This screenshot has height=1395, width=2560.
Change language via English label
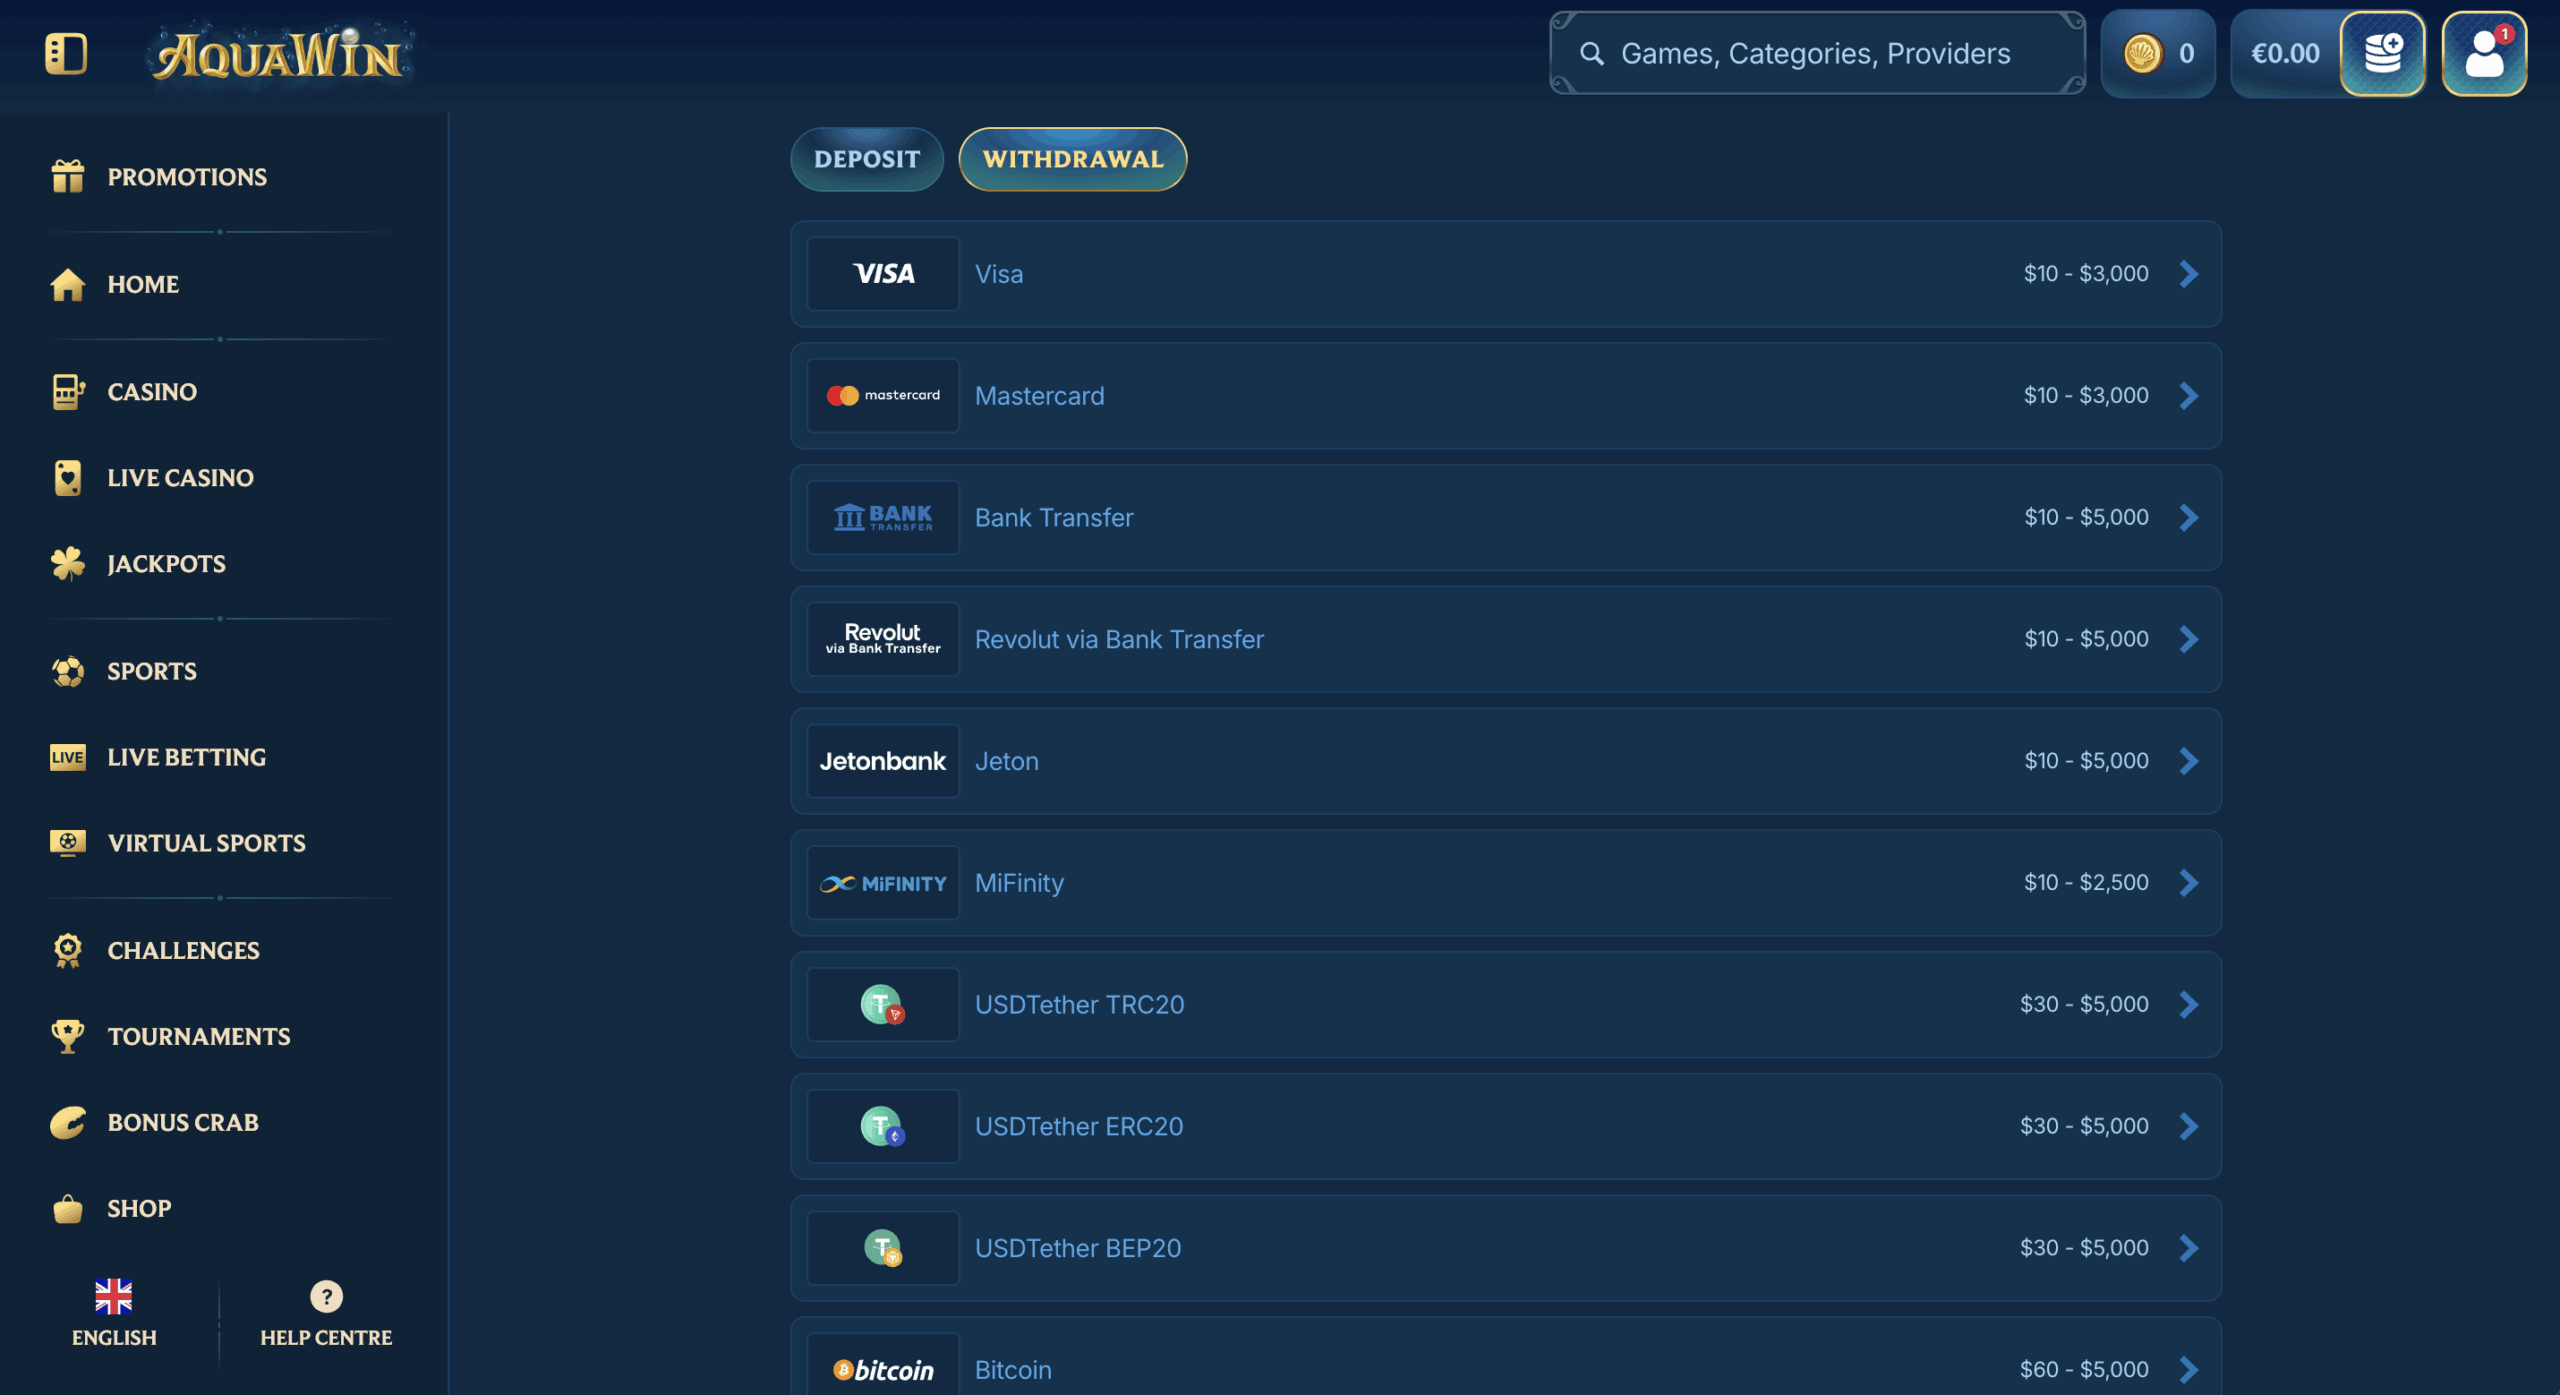pos(114,1337)
